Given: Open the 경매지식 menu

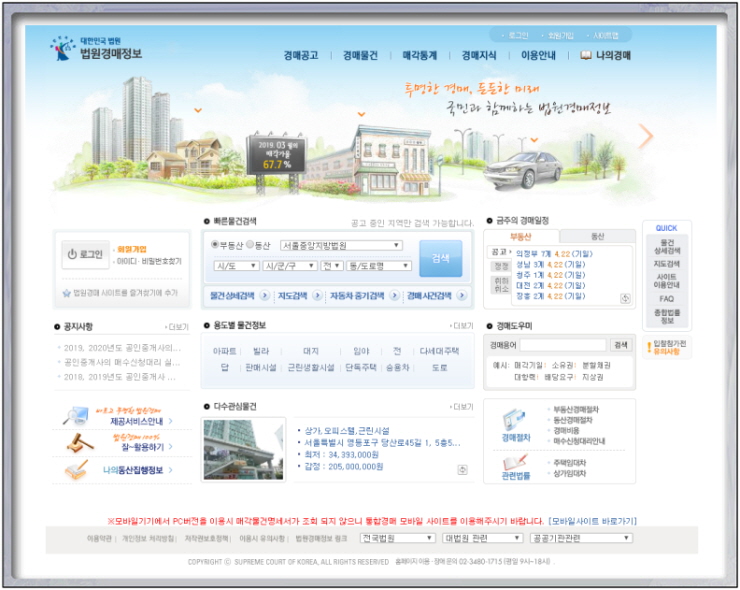Looking at the screenshot, I should tap(479, 55).
